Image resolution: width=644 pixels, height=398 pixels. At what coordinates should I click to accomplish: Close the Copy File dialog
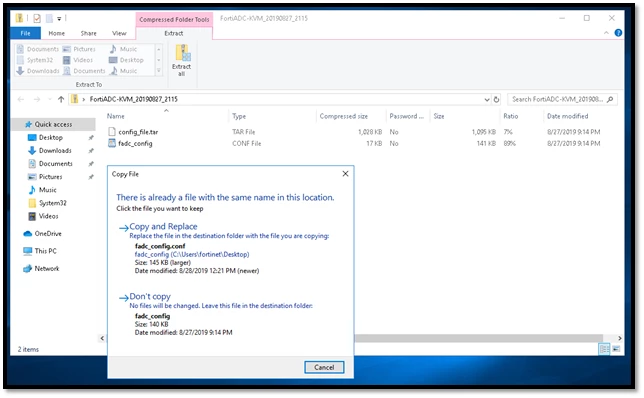(x=345, y=174)
